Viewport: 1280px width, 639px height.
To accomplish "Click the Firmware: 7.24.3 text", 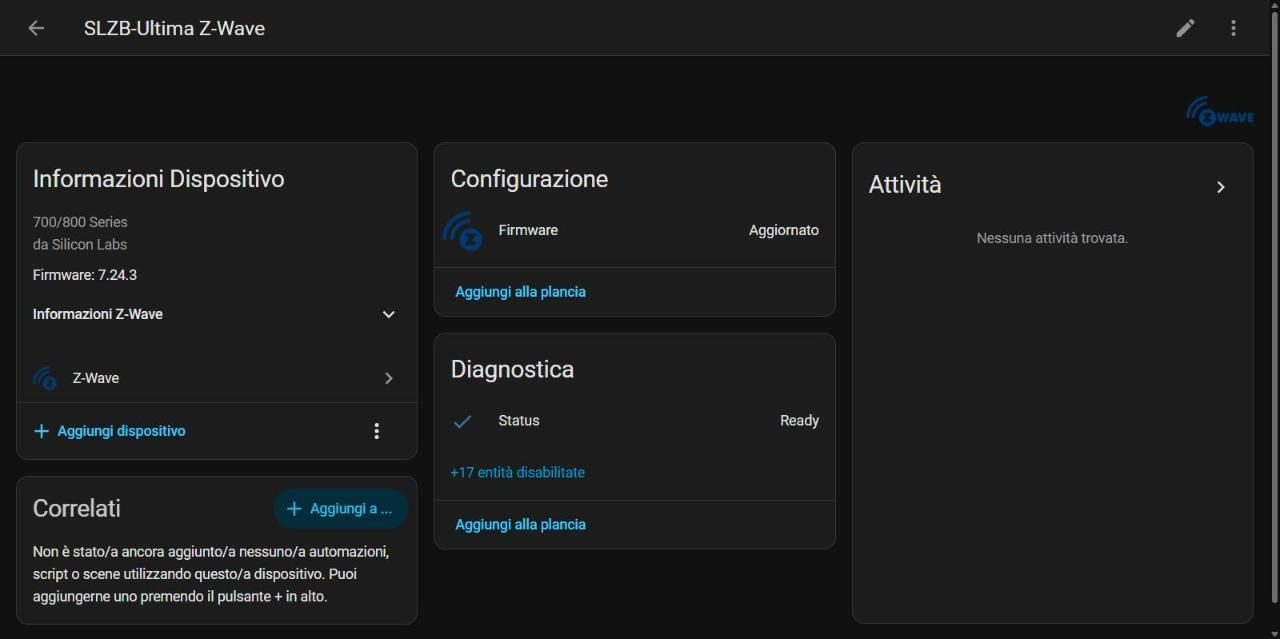I will click(85, 275).
